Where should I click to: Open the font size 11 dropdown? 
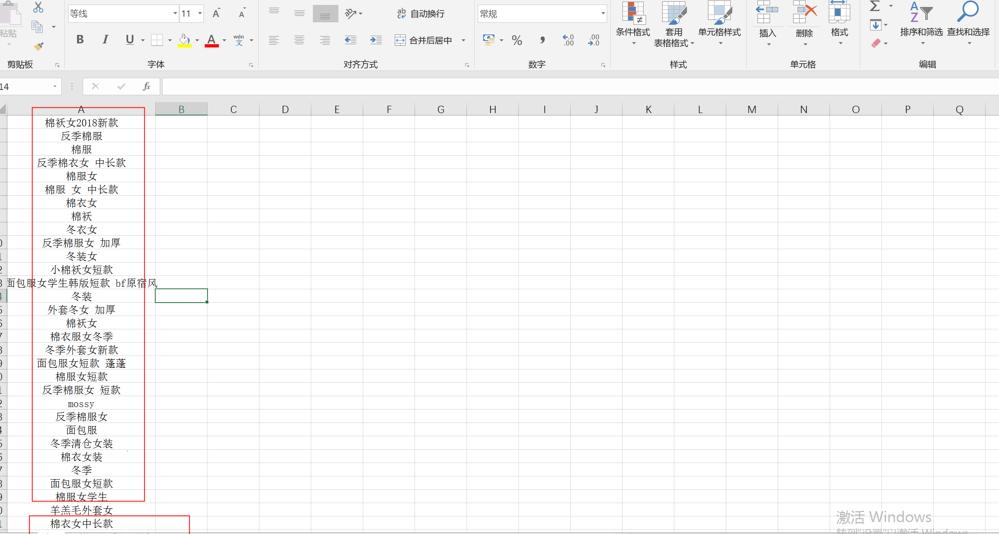click(x=200, y=13)
